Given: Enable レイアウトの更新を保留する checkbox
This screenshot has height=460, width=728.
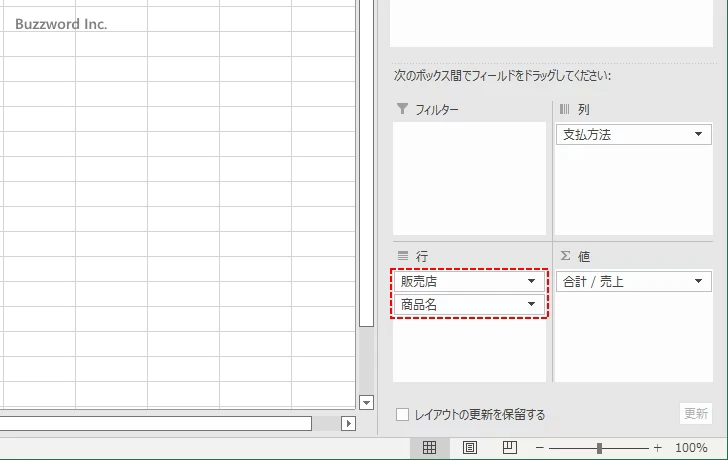Looking at the screenshot, I should coord(403,415).
